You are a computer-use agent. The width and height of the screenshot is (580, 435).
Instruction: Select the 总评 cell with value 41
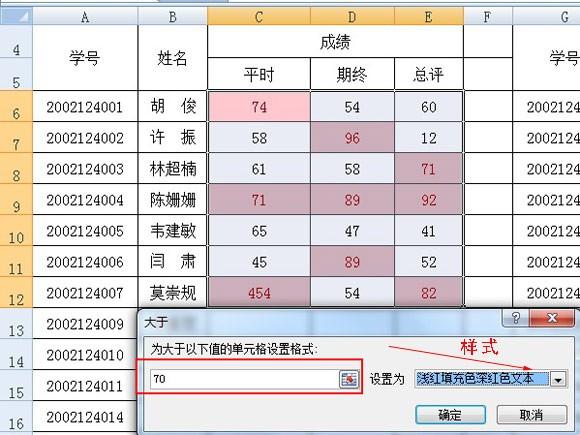tap(429, 231)
